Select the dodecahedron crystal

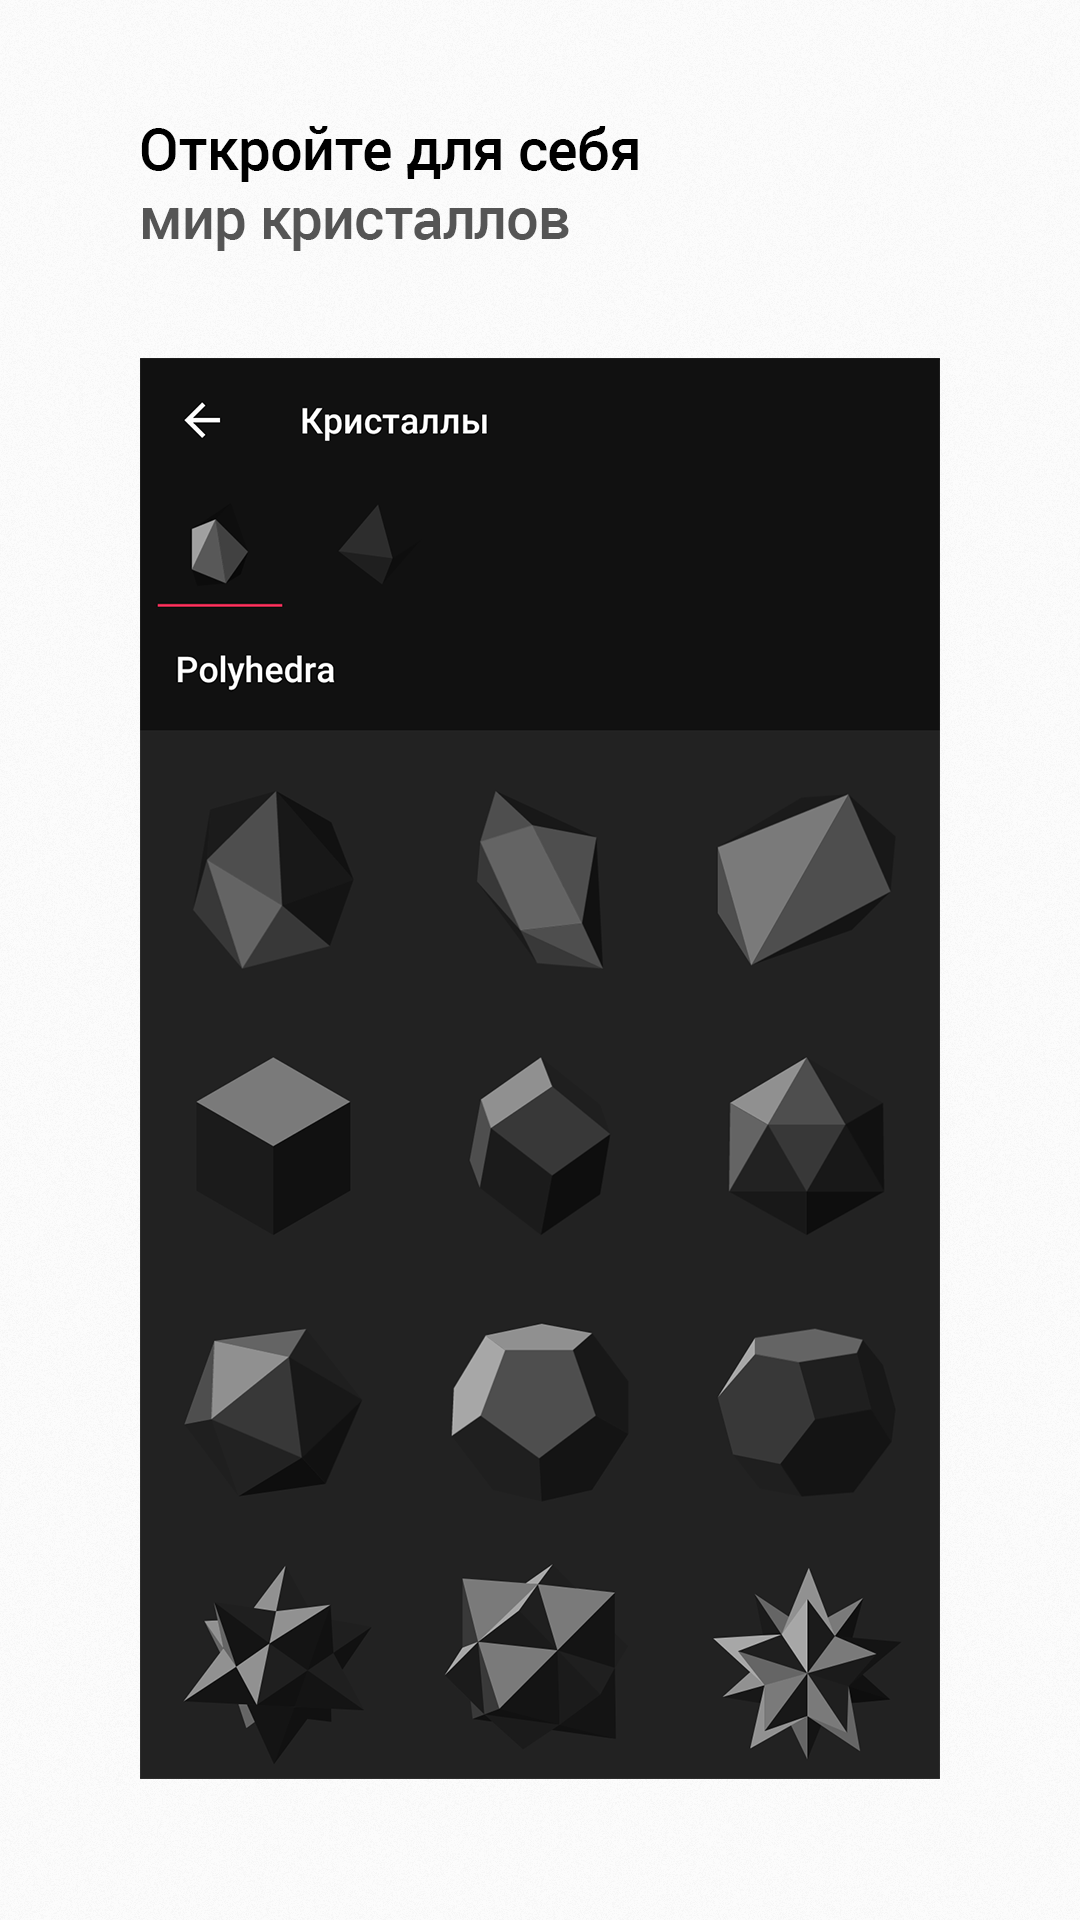pyautogui.click(x=540, y=1412)
